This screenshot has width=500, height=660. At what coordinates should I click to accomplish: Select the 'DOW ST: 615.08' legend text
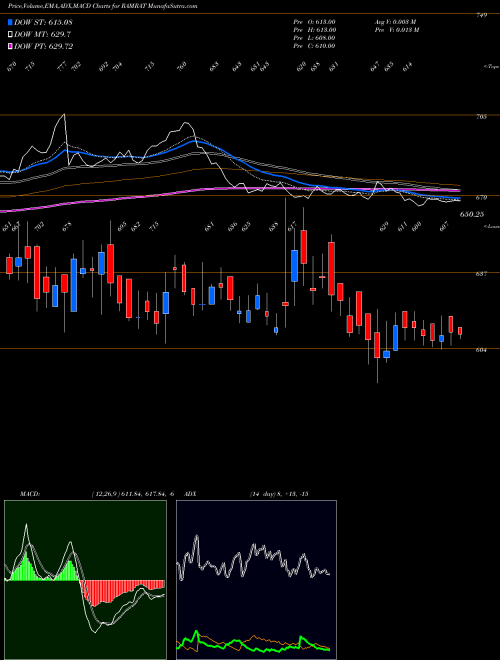click(44, 22)
